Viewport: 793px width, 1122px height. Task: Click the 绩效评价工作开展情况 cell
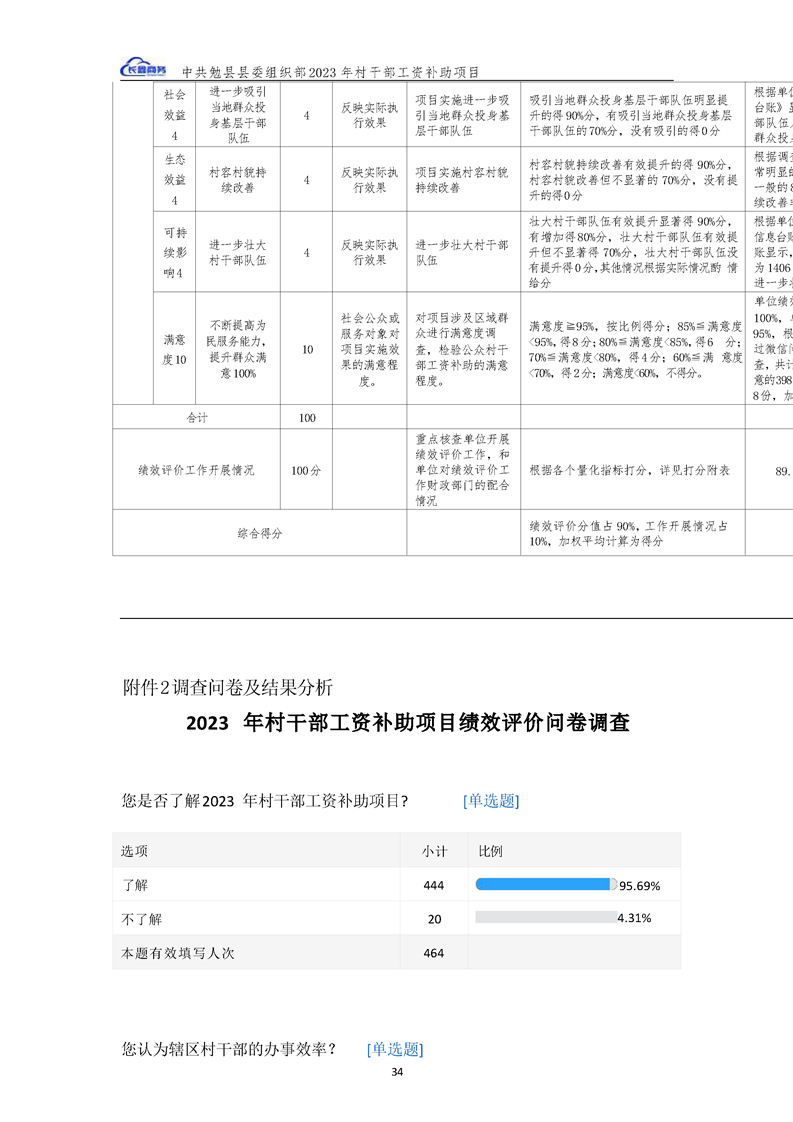click(195, 470)
